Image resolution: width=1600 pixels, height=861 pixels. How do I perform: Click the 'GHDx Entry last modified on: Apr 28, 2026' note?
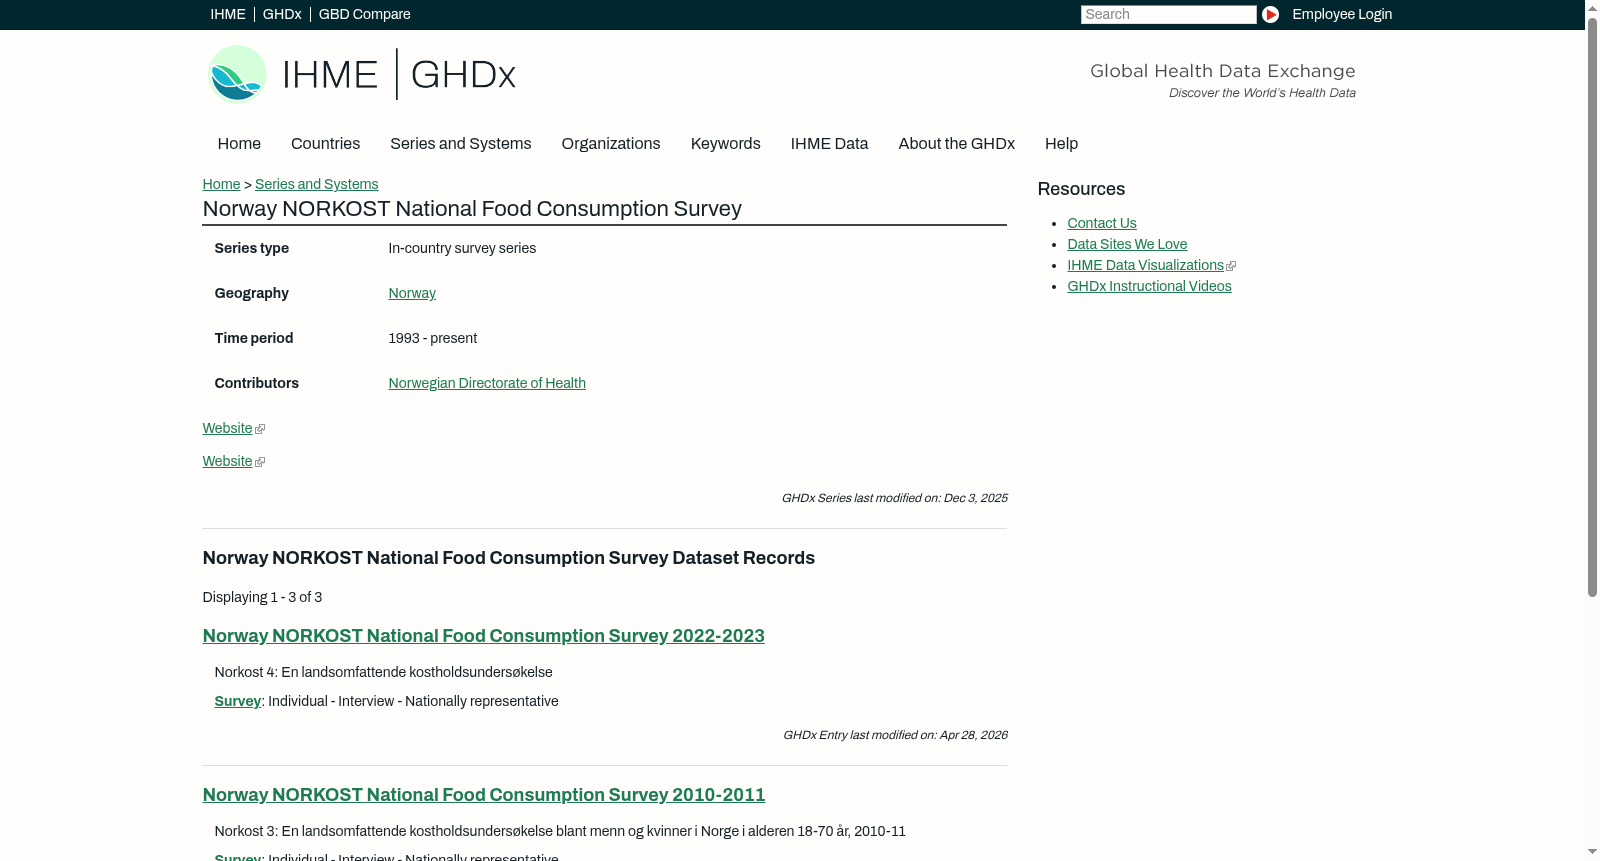pyautogui.click(x=895, y=735)
